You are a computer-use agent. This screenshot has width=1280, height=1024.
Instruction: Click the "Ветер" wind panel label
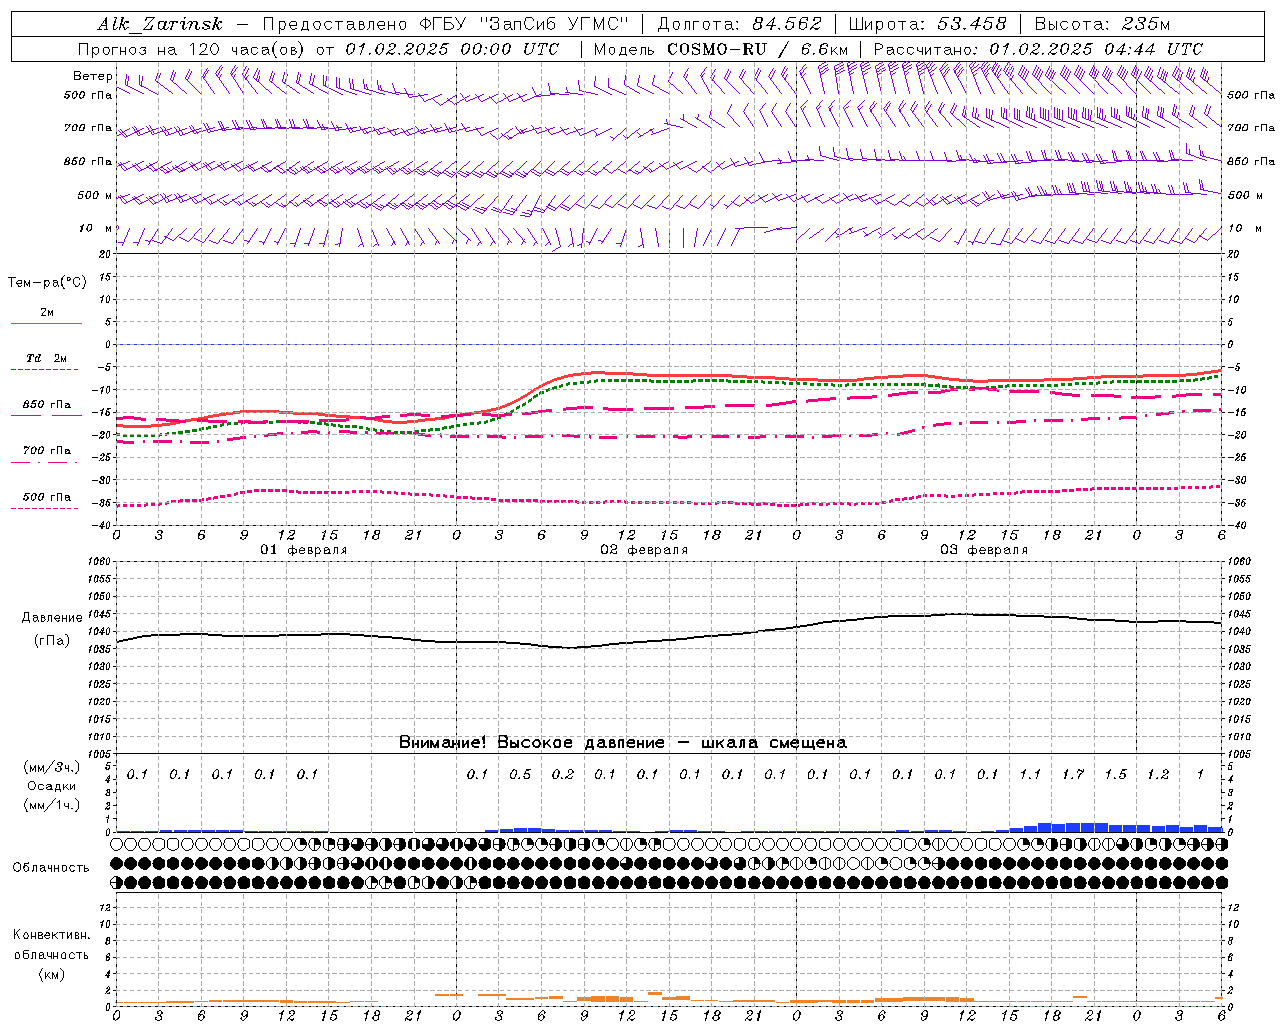pos(93,76)
